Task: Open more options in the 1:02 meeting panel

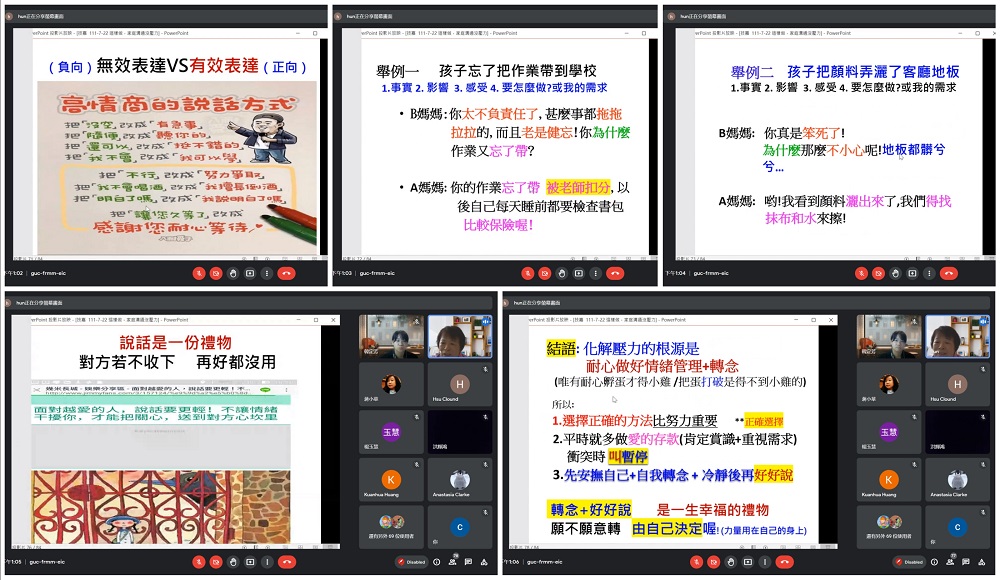Action: [x=267, y=273]
